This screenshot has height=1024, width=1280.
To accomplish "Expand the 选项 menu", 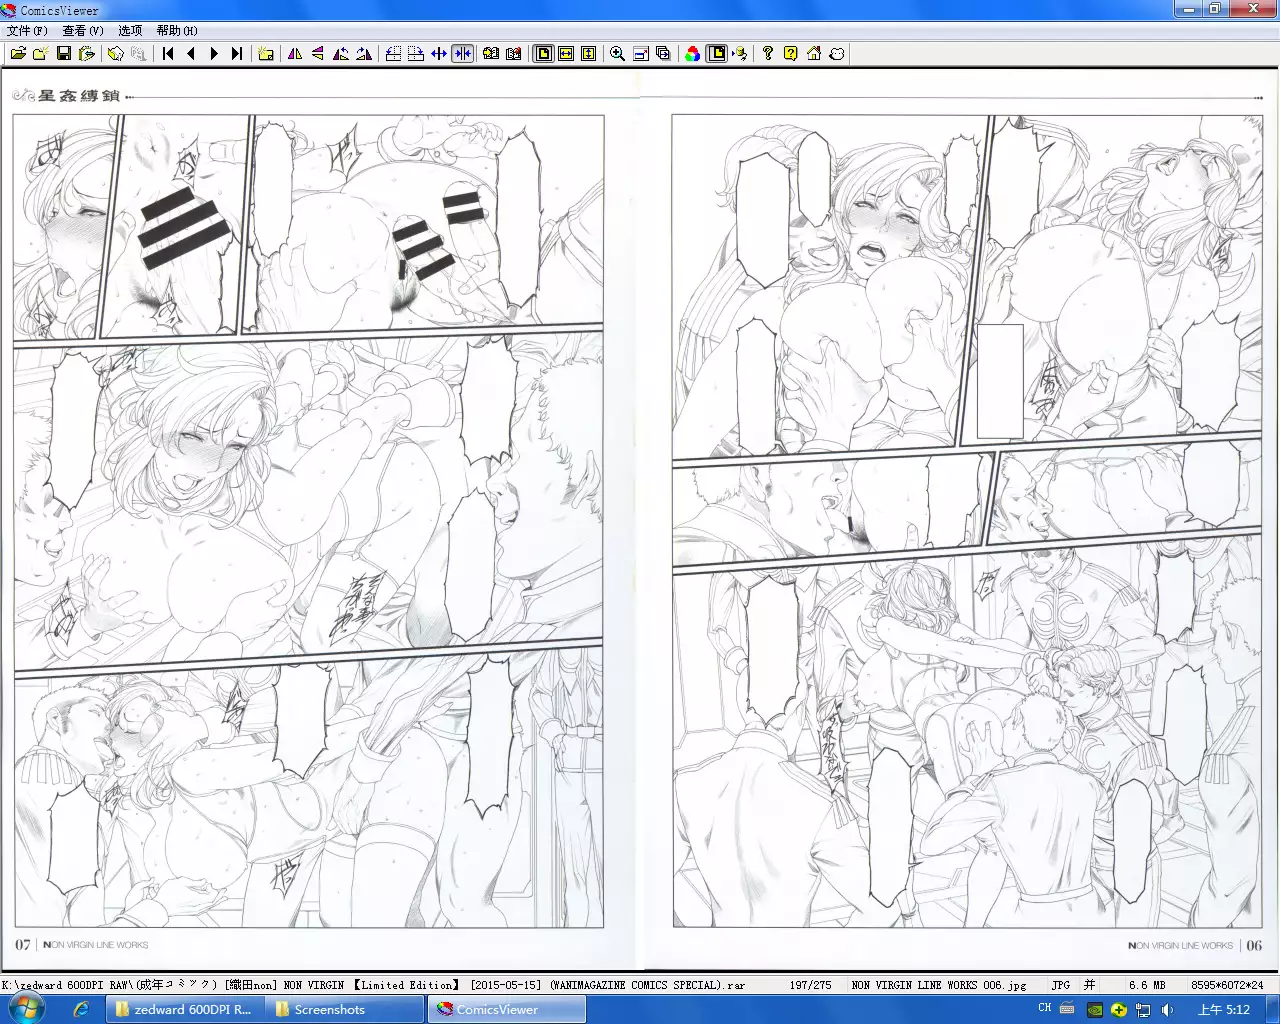I will coord(130,31).
